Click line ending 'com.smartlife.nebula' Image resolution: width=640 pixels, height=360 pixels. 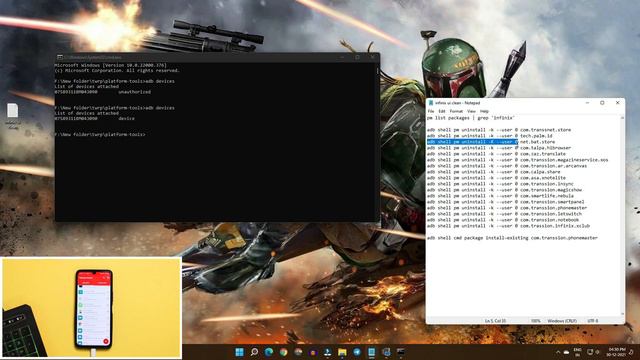[x=500, y=196]
